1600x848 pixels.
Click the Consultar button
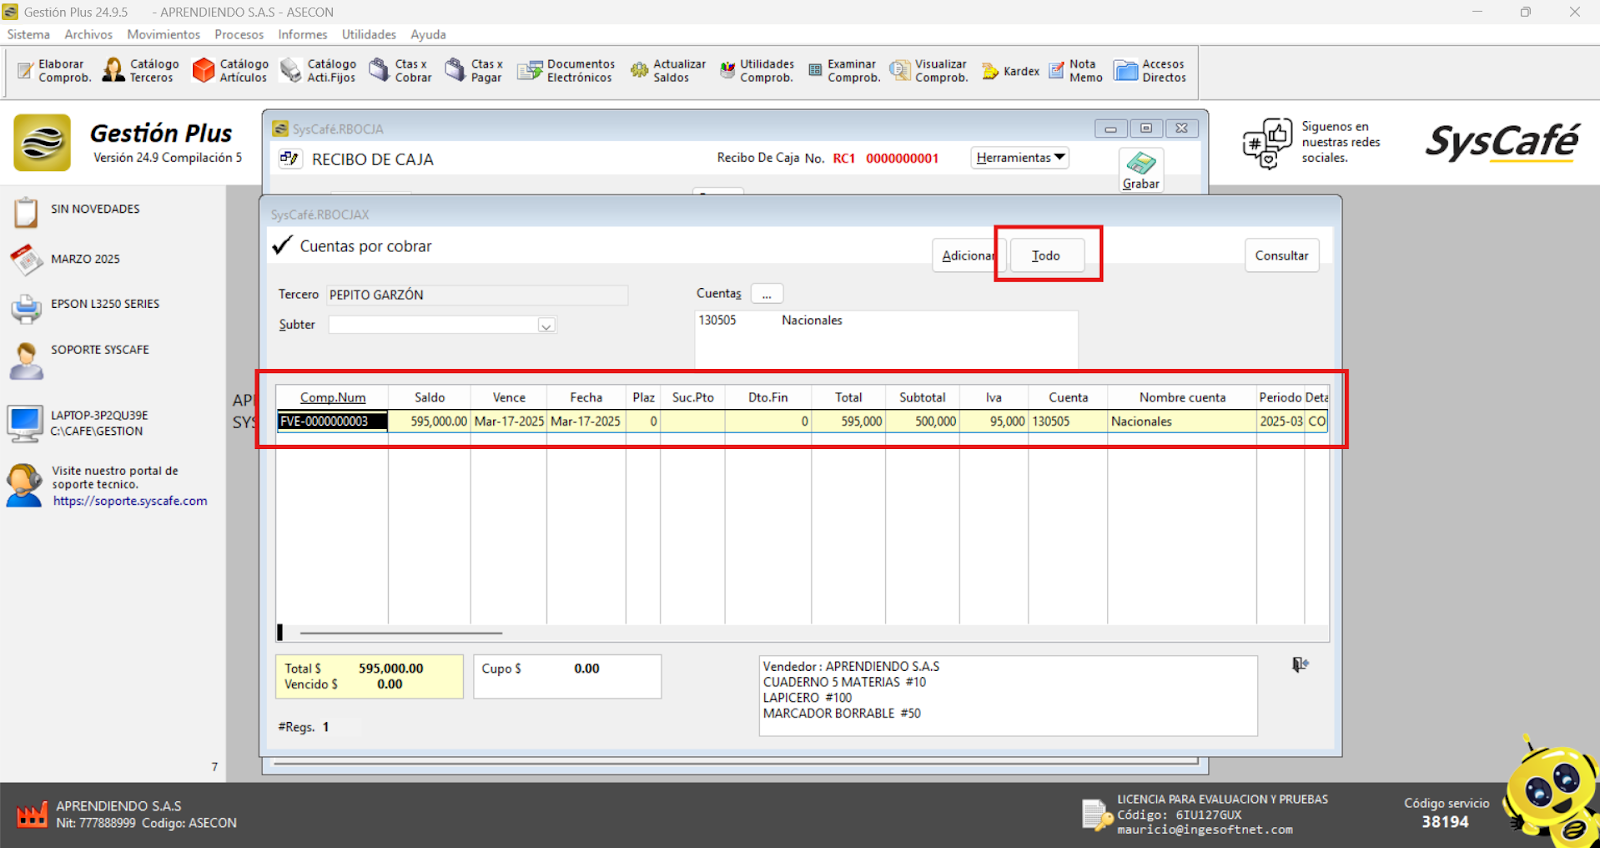pyautogui.click(x=1281, y=256)
